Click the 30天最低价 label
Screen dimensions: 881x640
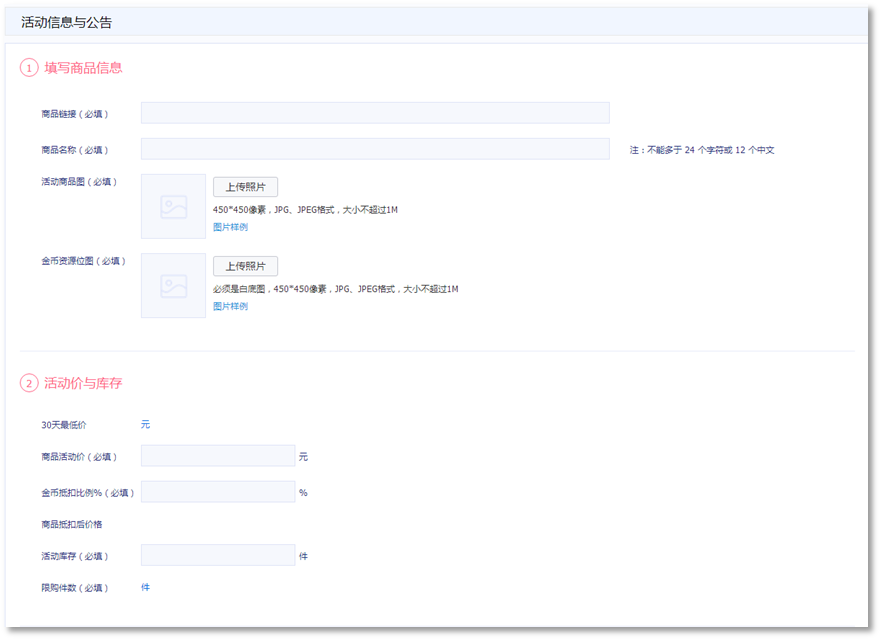tap(63, 425)
